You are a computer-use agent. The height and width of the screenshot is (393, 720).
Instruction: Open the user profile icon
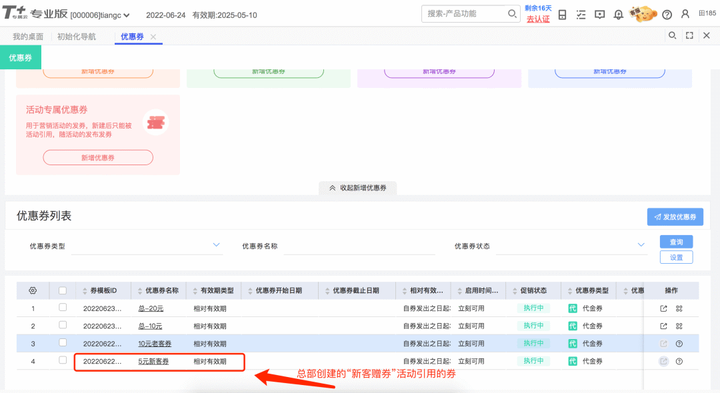[685, 14]
